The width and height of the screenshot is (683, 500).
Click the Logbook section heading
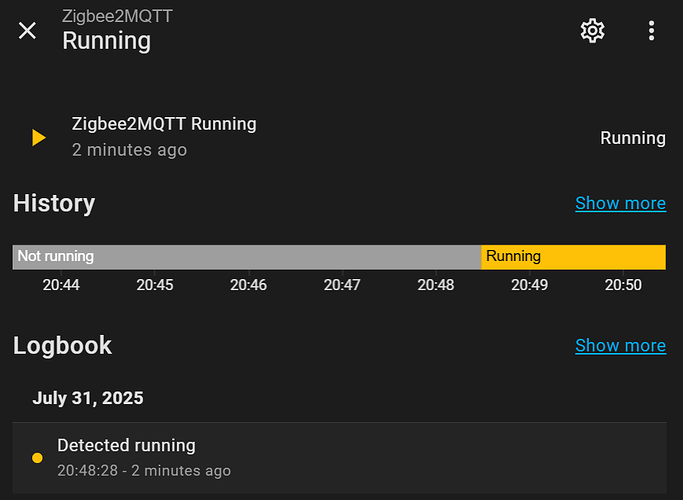pyautogui.click(x=62, y=345)
